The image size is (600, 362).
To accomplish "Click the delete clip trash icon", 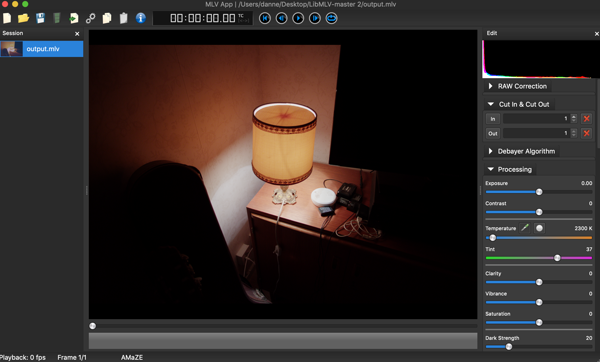I will click(57, 18).
